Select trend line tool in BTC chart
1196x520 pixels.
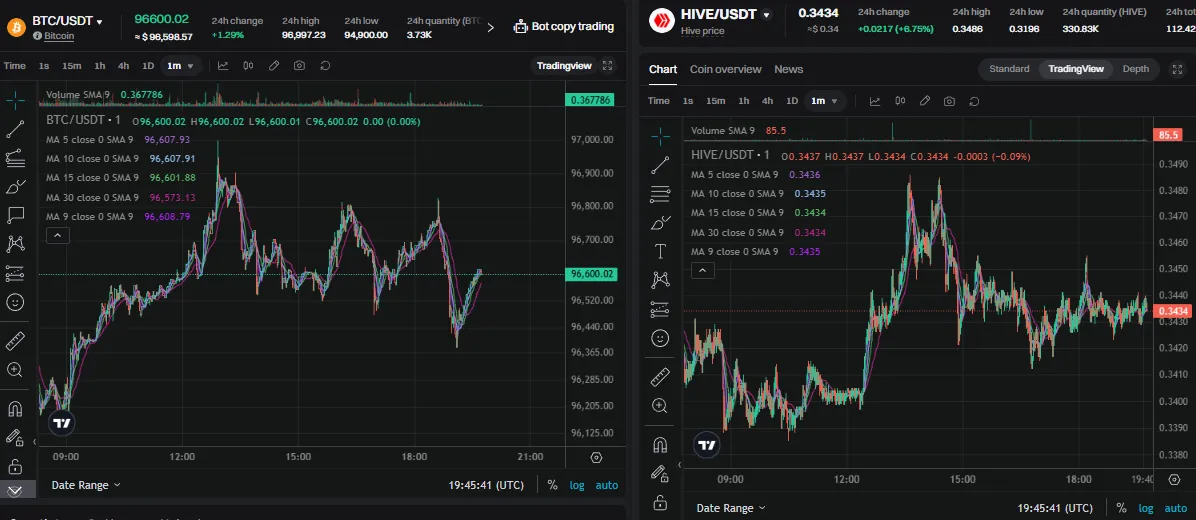click(x=15, y=129)
